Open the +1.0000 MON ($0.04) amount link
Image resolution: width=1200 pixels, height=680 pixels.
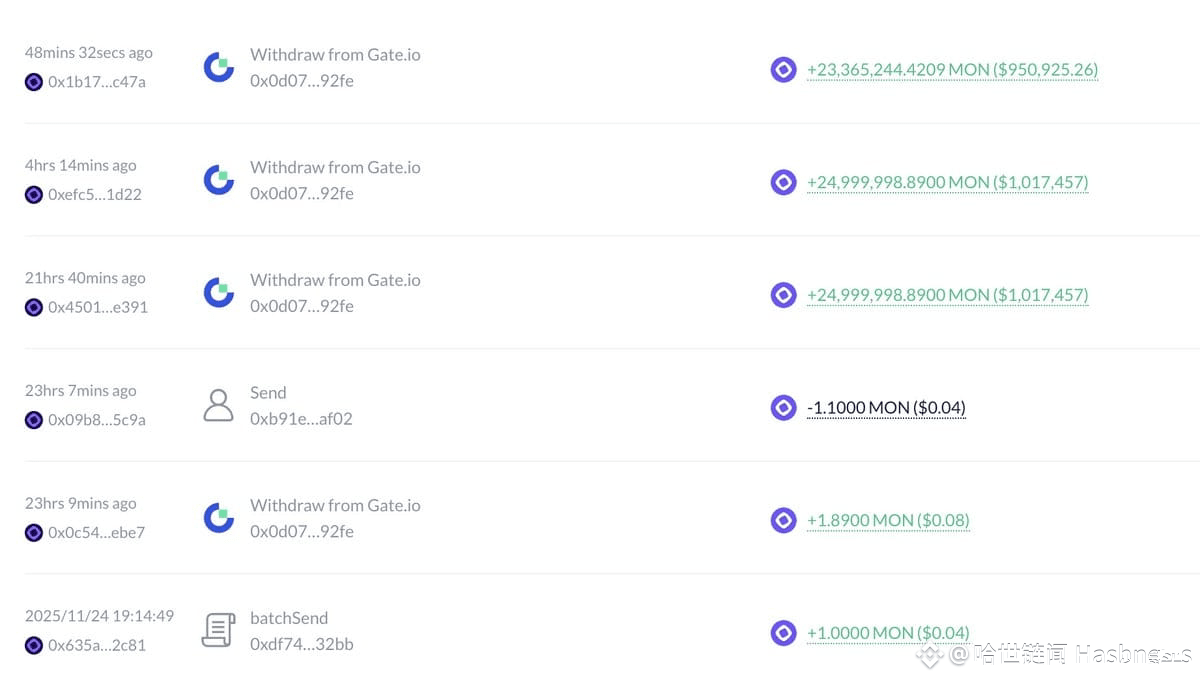(x=888, y=632)
